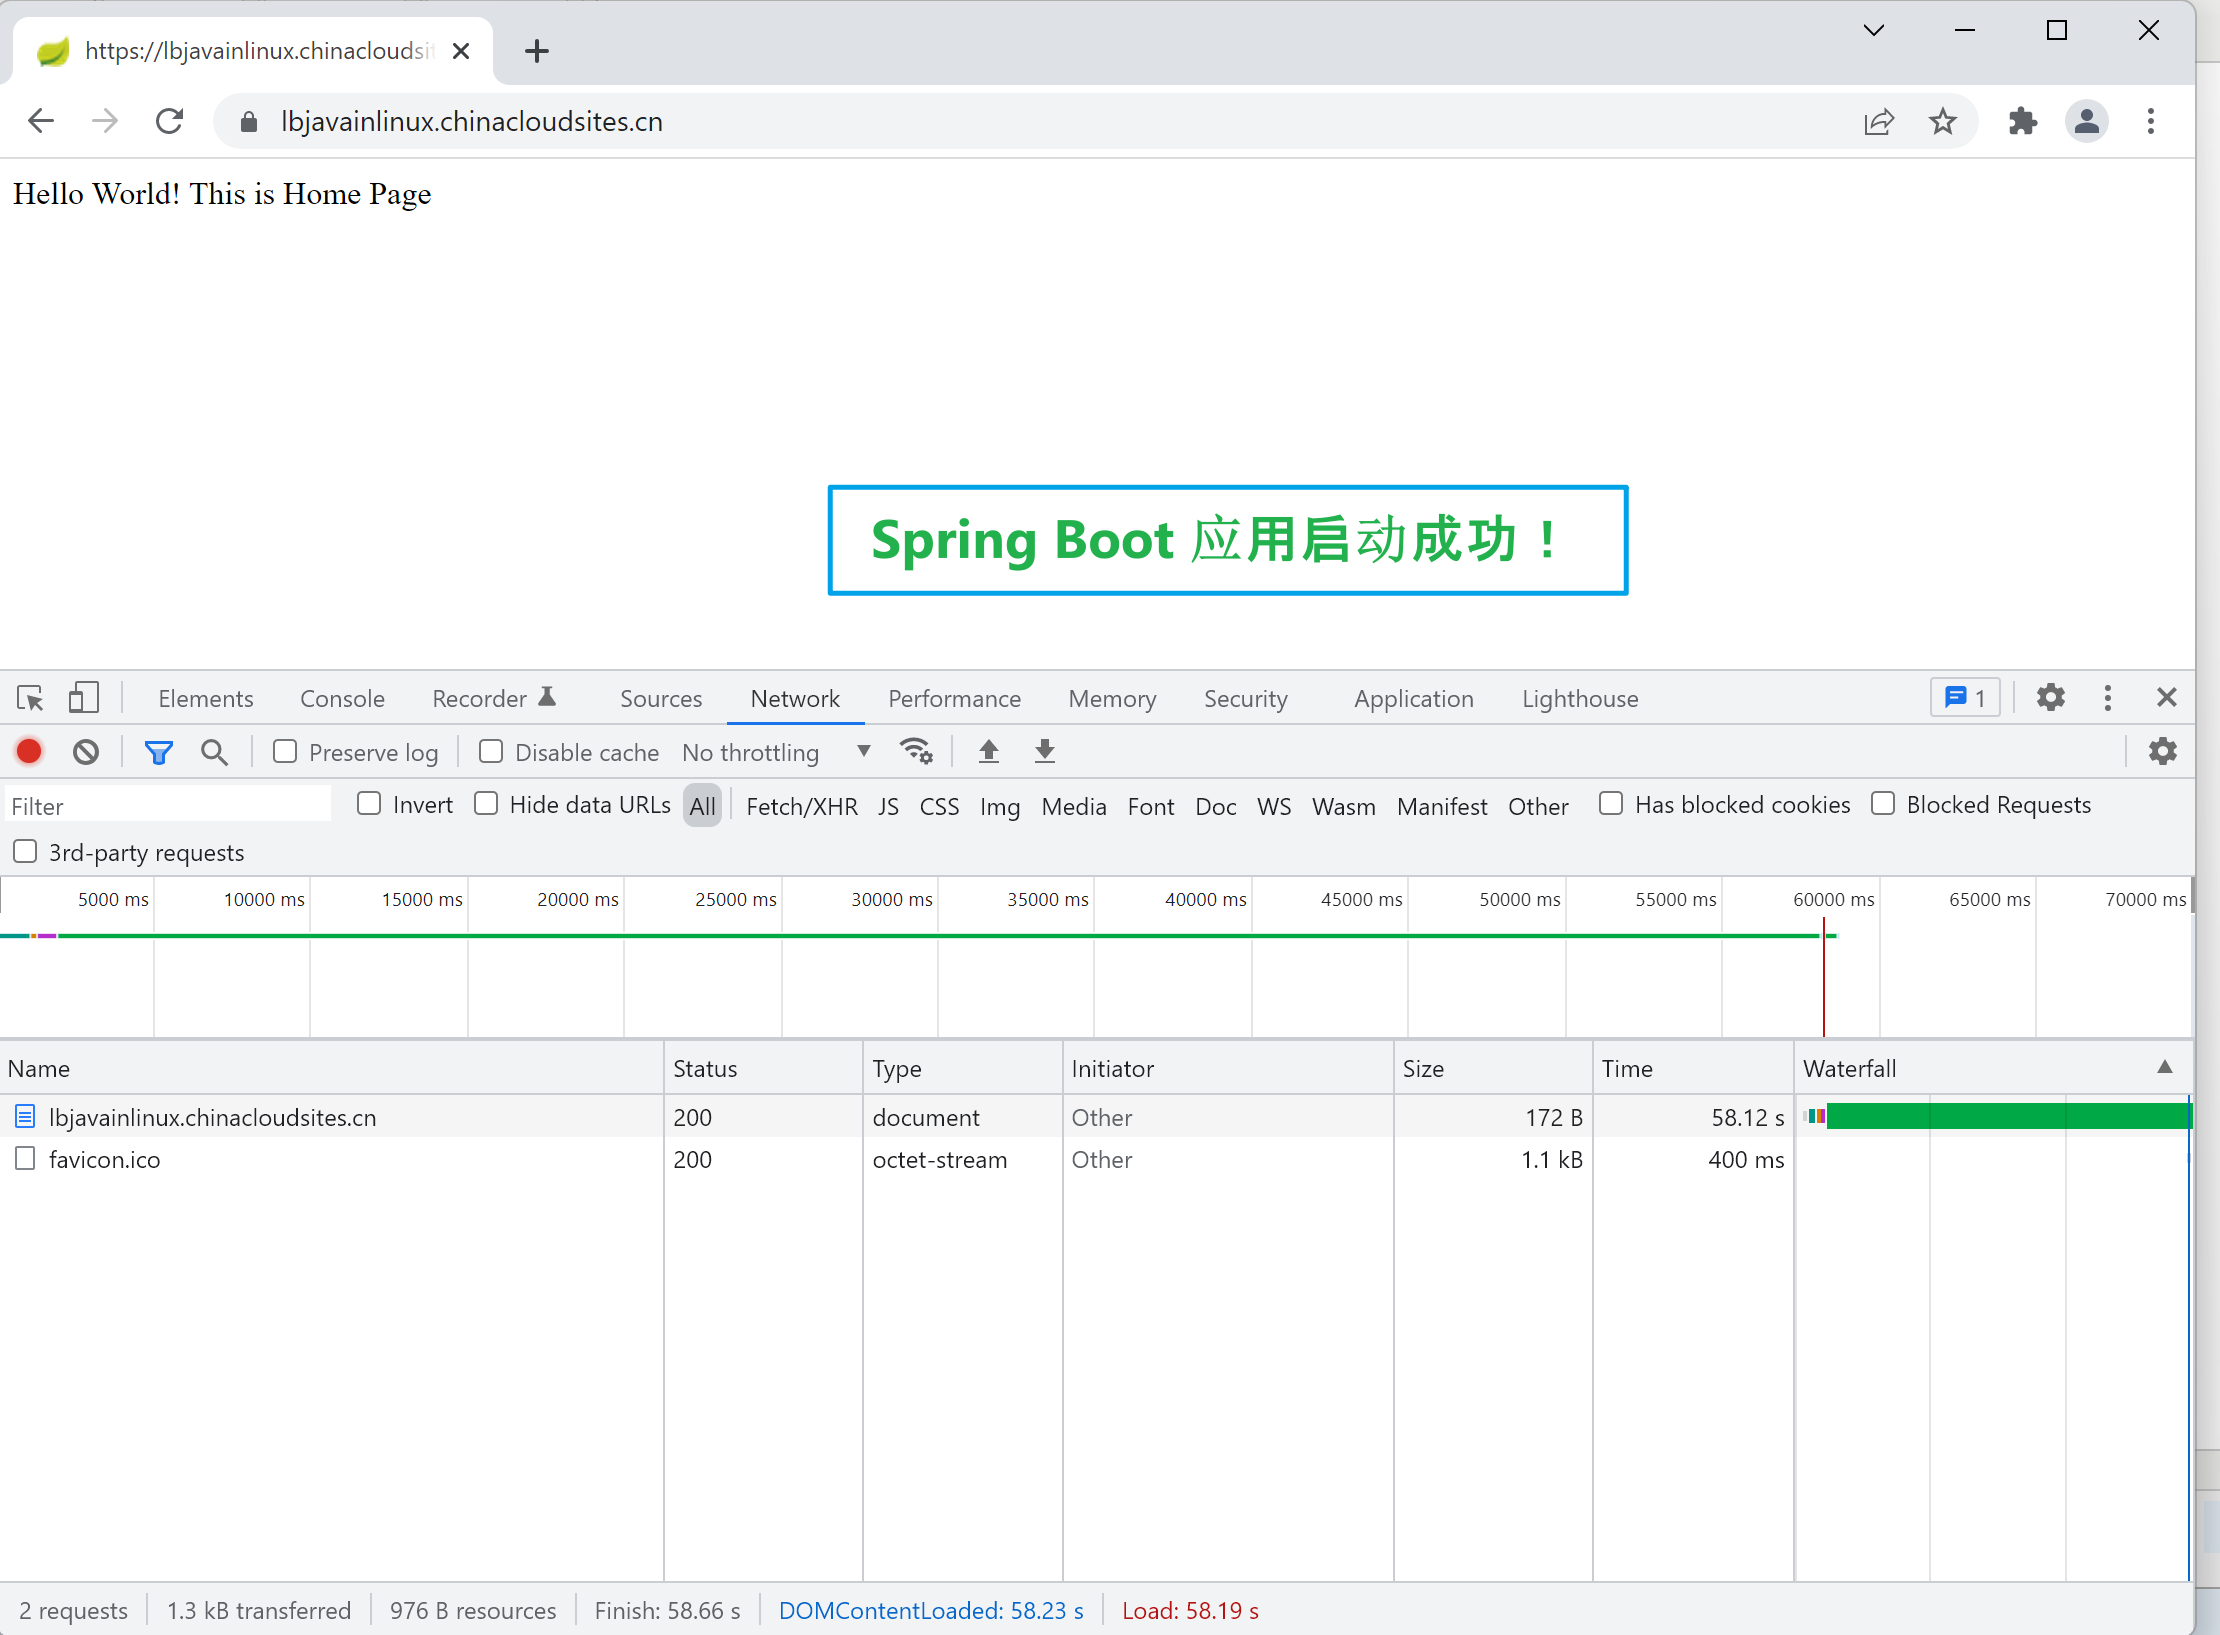Import HAR file upload arrow
Viewport: 2220px width, 1635px height.
988,751
